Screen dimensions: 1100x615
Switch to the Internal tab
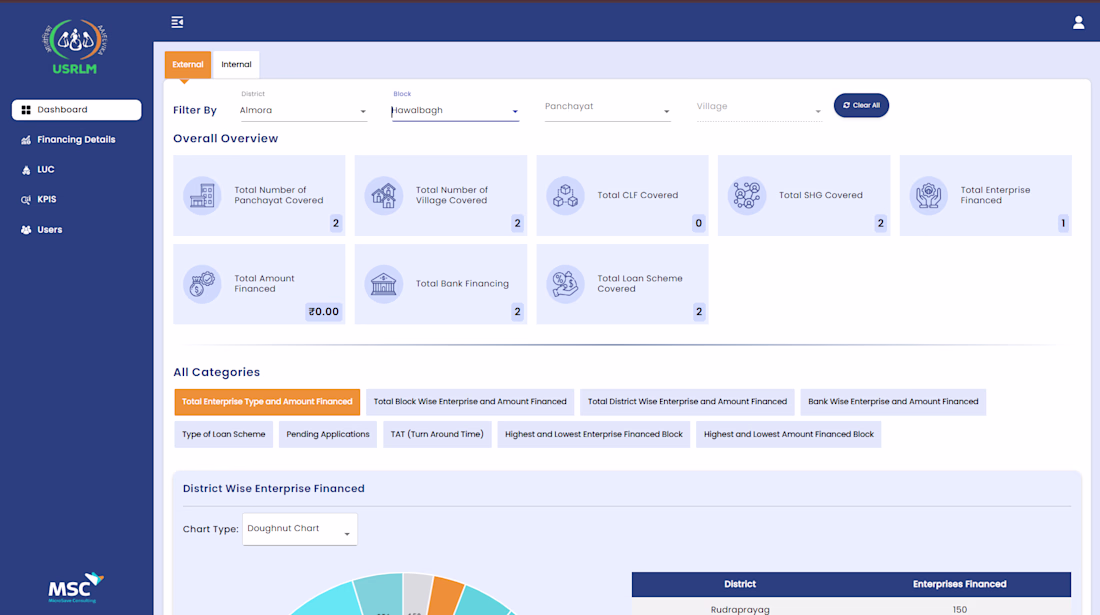236,65
